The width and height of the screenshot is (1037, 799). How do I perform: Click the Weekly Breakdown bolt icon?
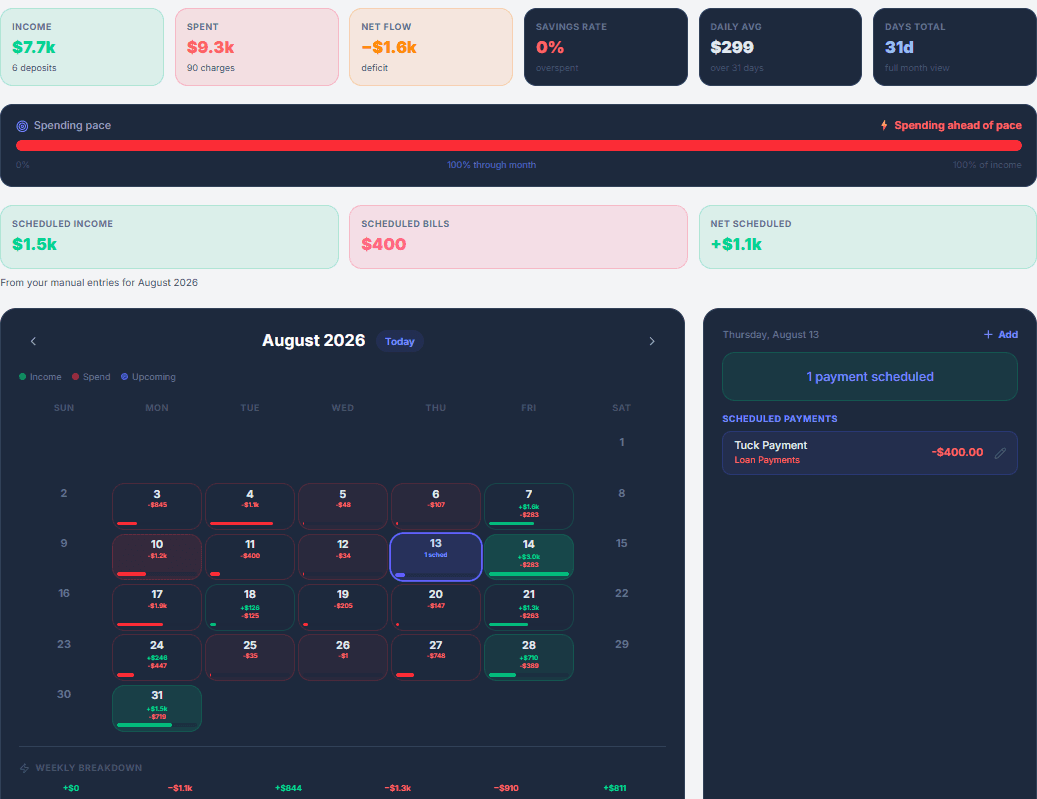pos(24,768)
